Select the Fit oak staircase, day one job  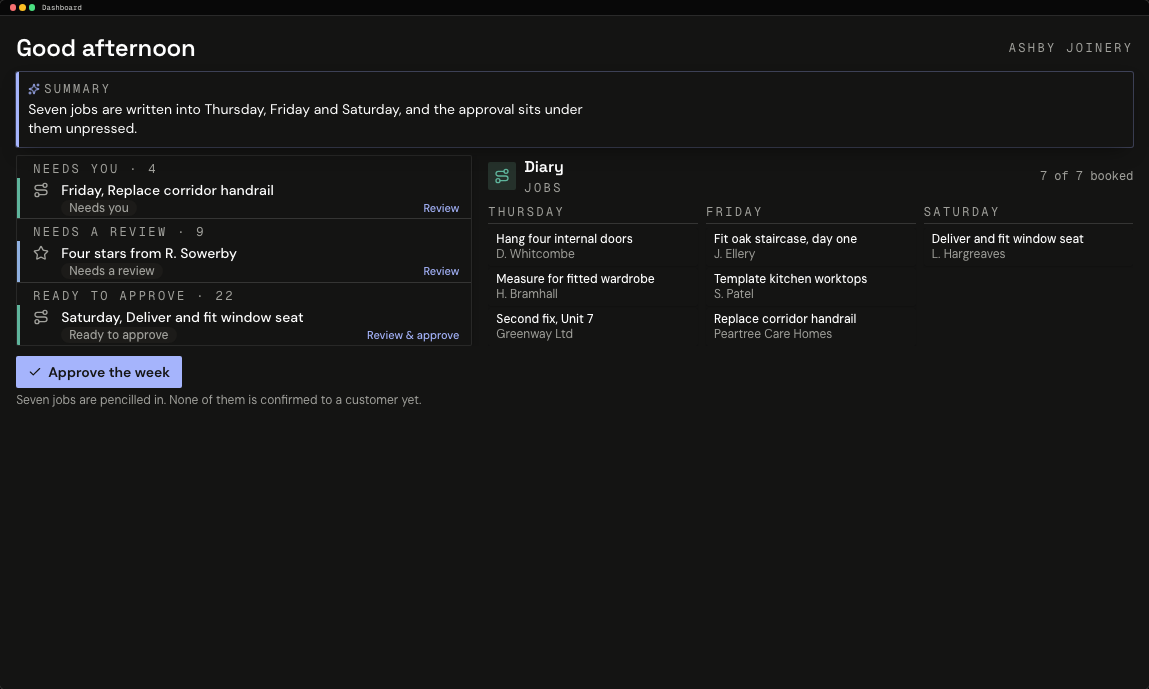coord(810,246)
